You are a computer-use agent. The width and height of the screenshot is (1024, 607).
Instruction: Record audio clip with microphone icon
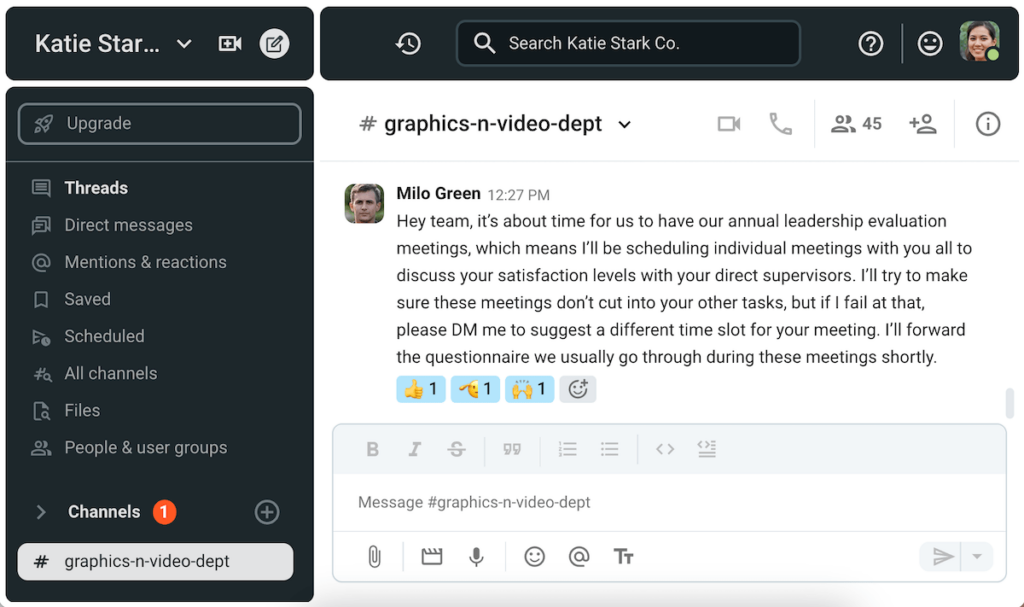(x=477, y=557)
